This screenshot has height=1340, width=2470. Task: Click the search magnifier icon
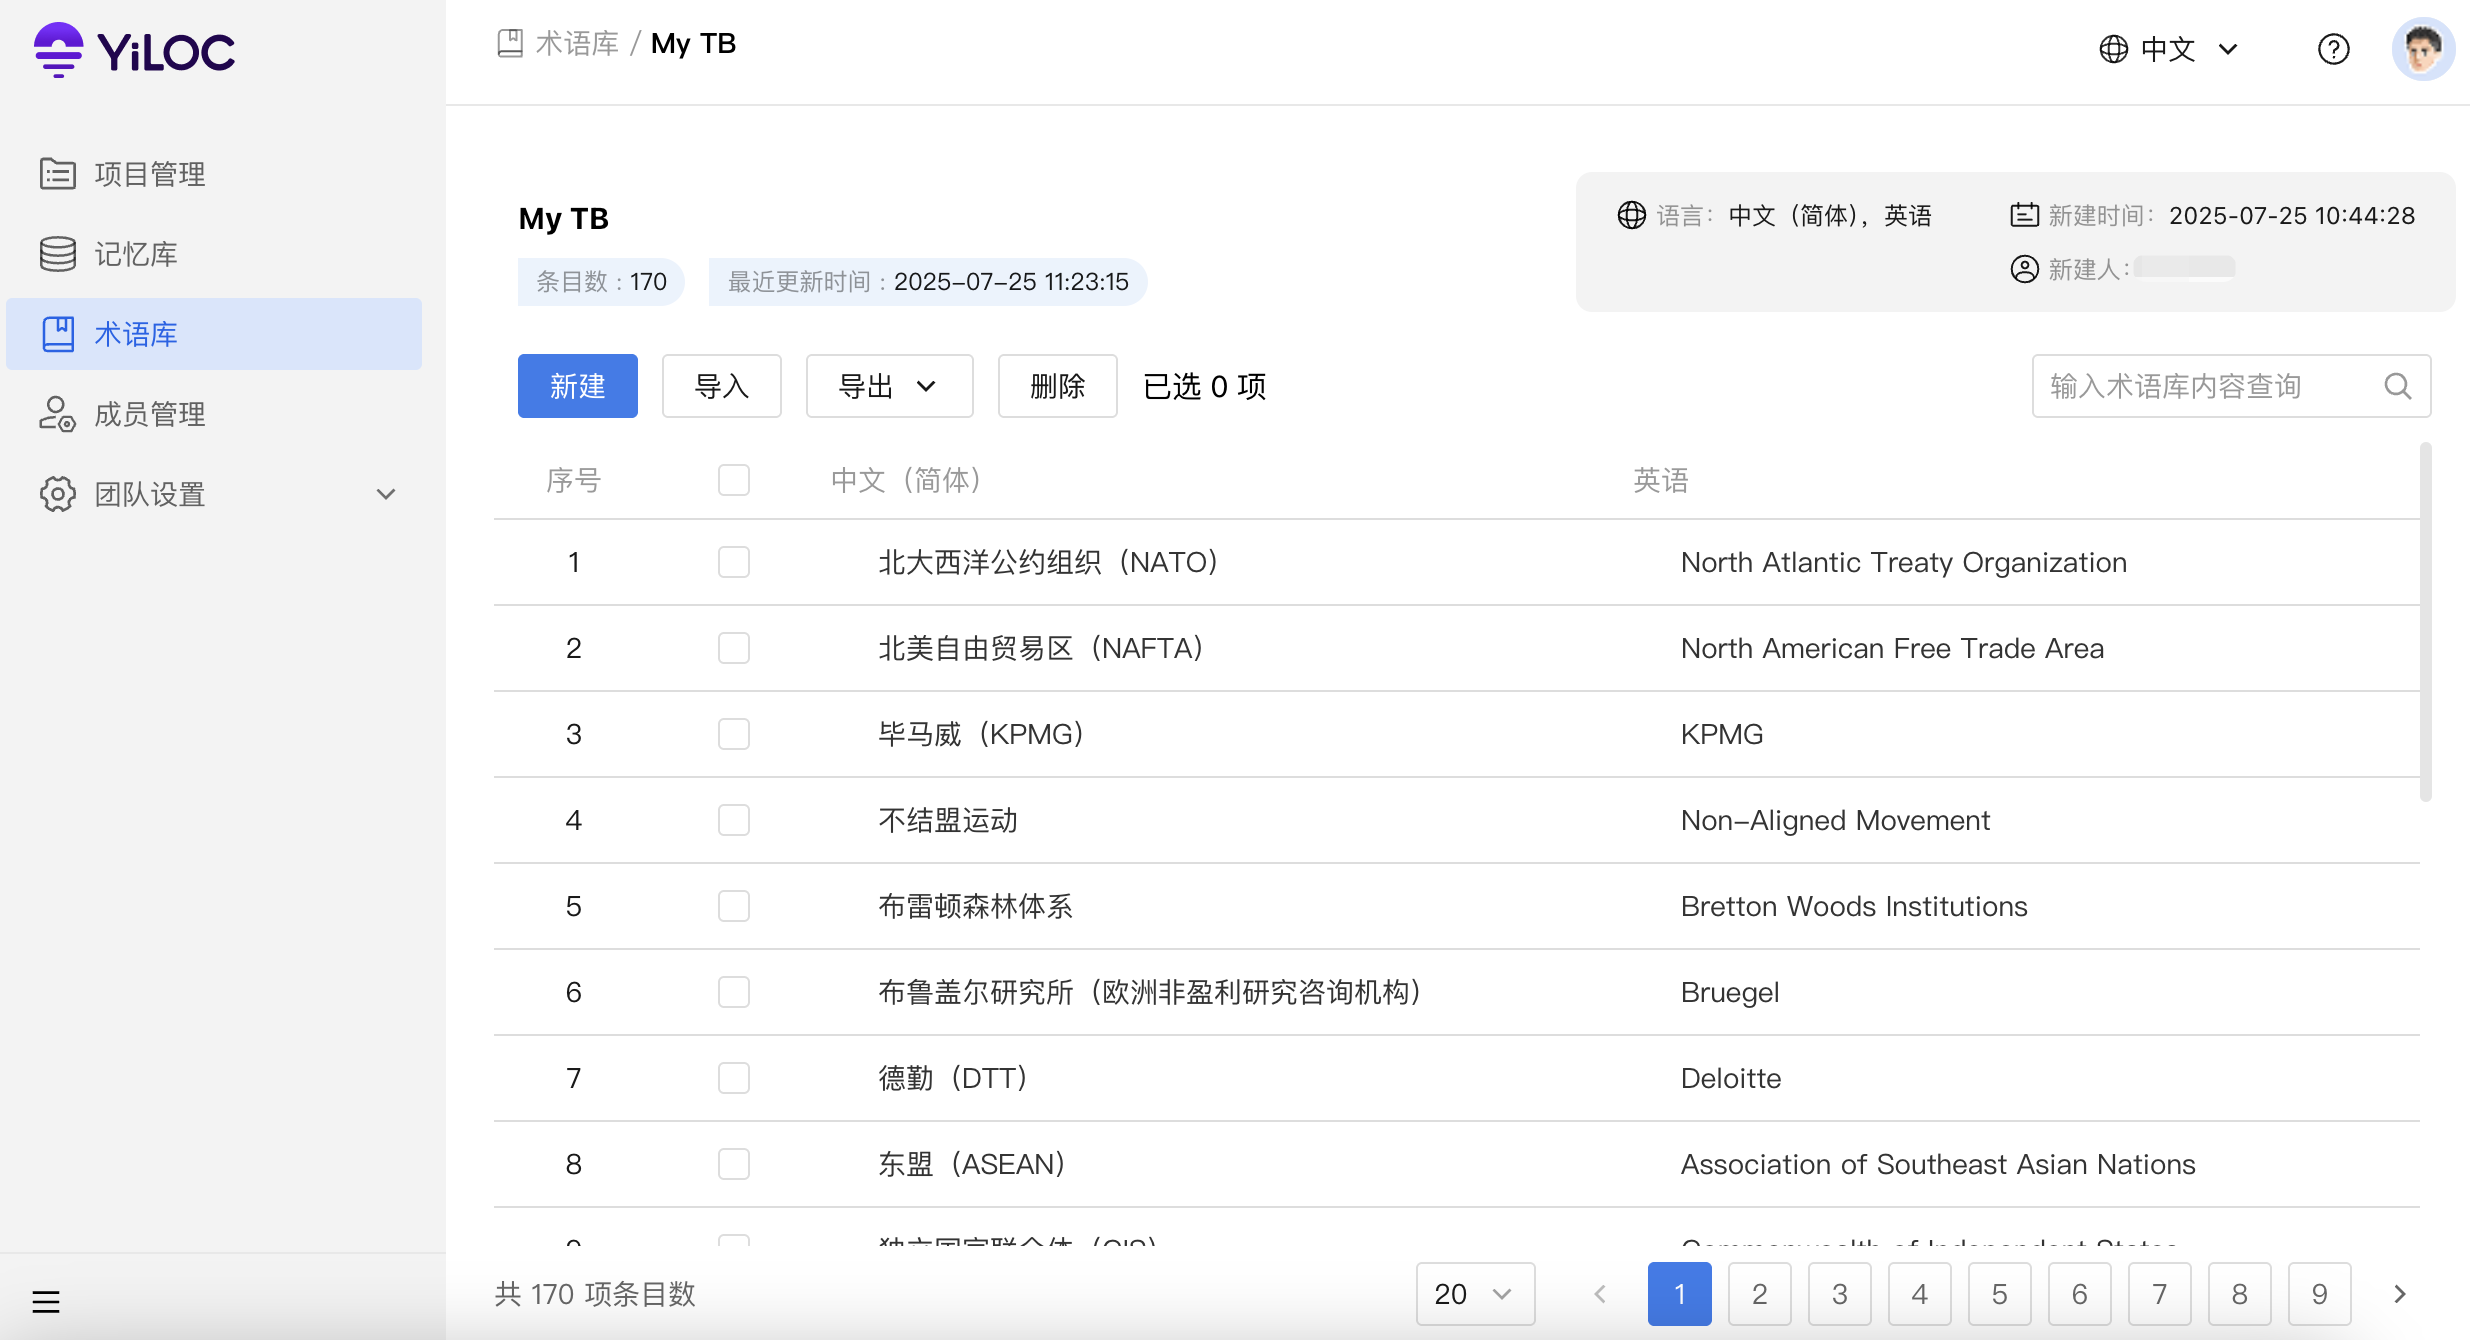pos(2397,386)
